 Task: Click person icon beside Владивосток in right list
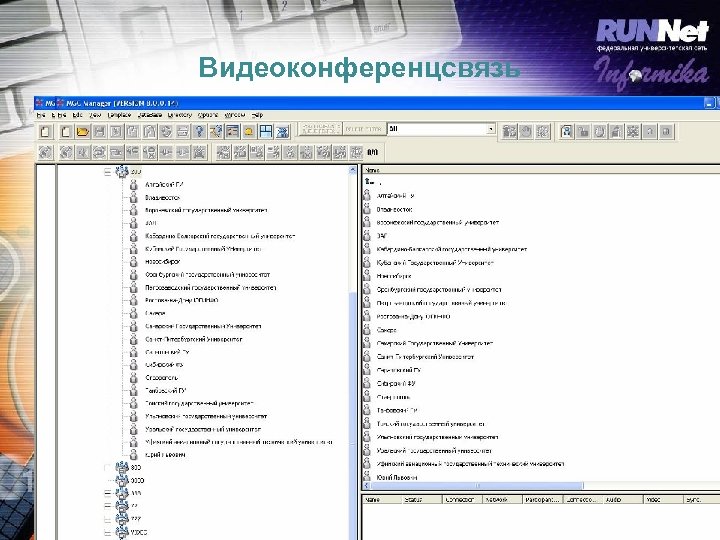pyautogui.click(x=366, y=209)
